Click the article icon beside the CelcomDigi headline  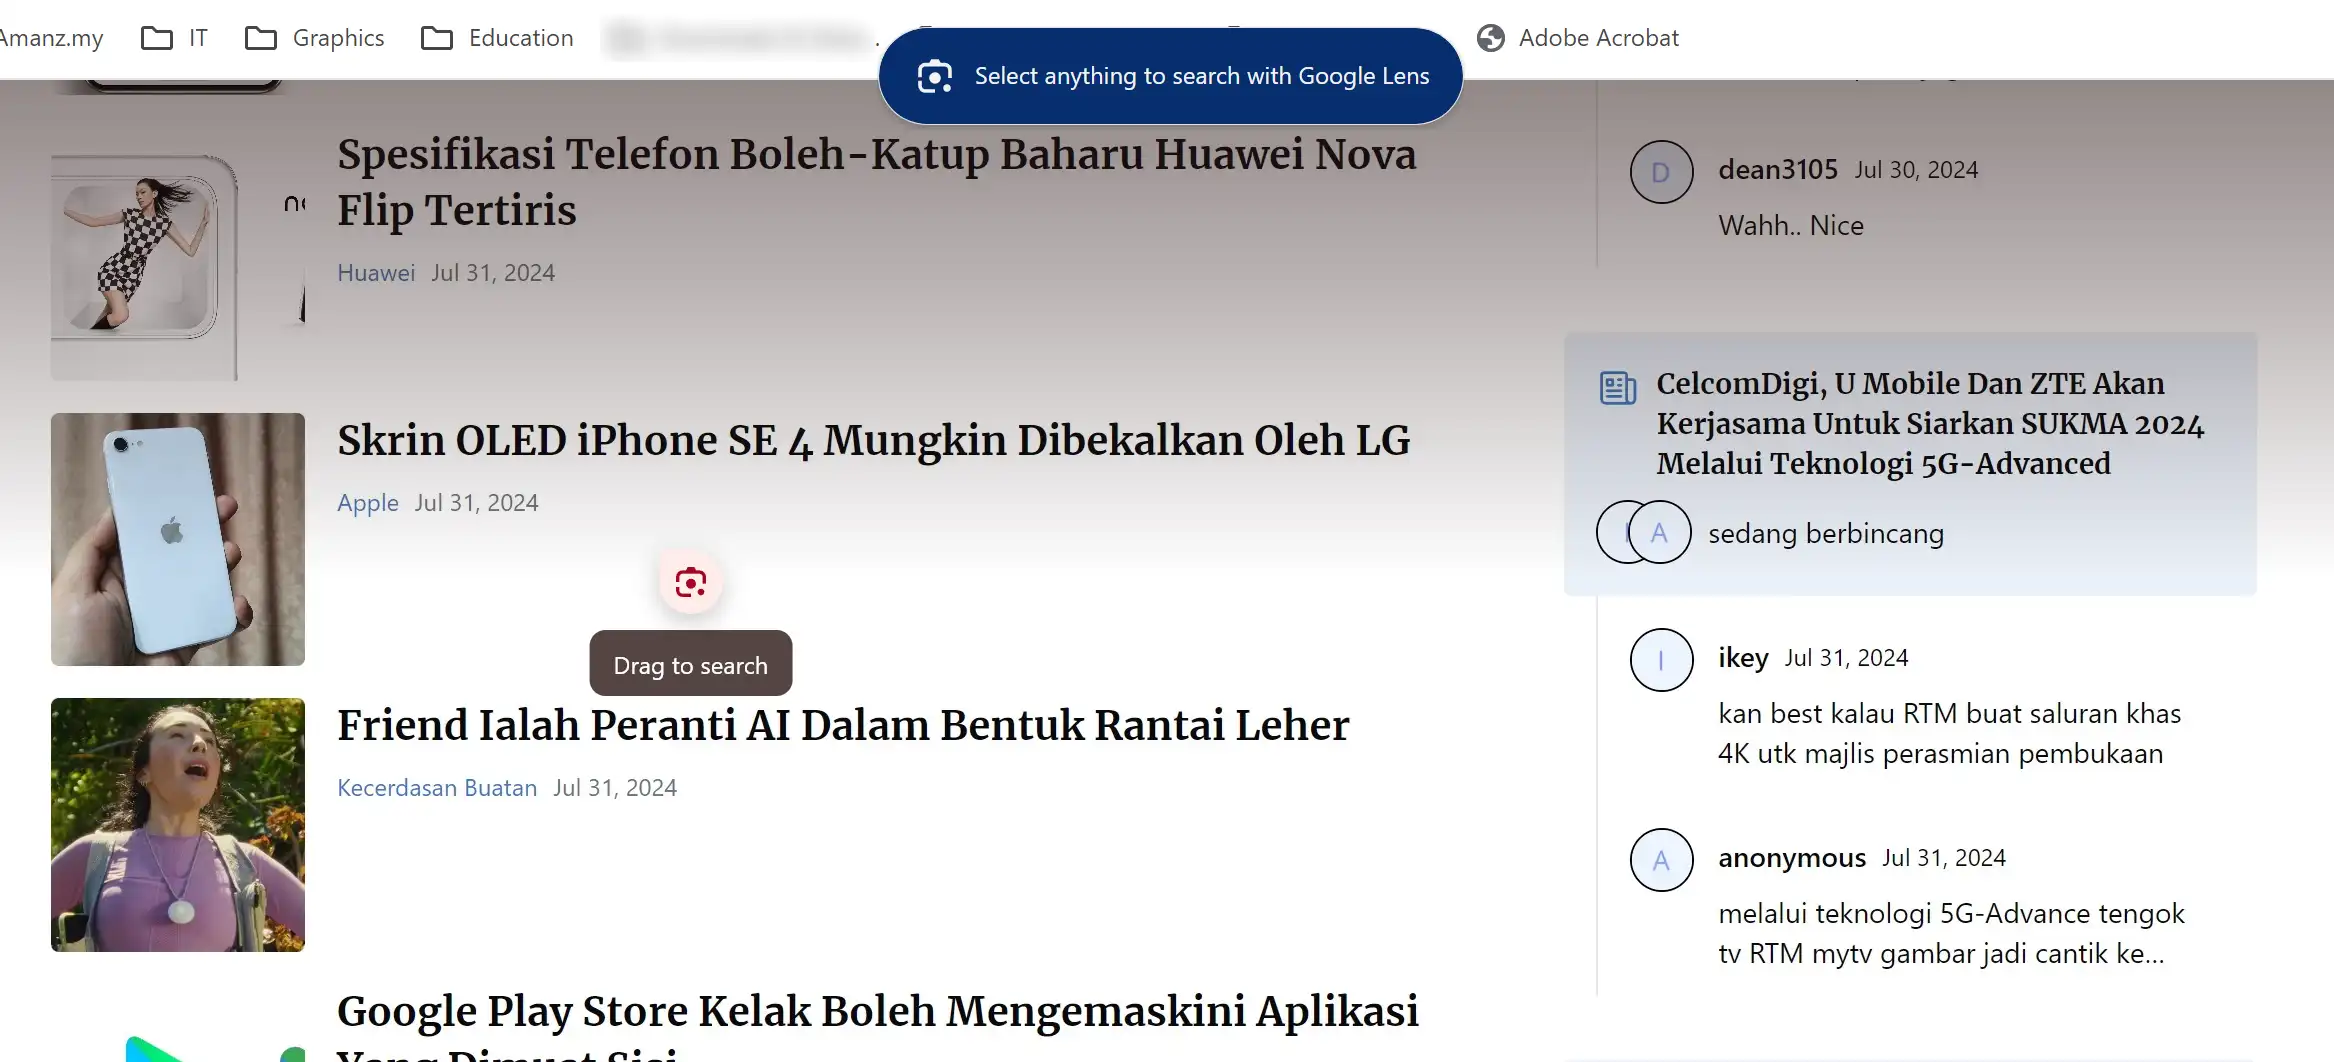[x=1617, y=388]
